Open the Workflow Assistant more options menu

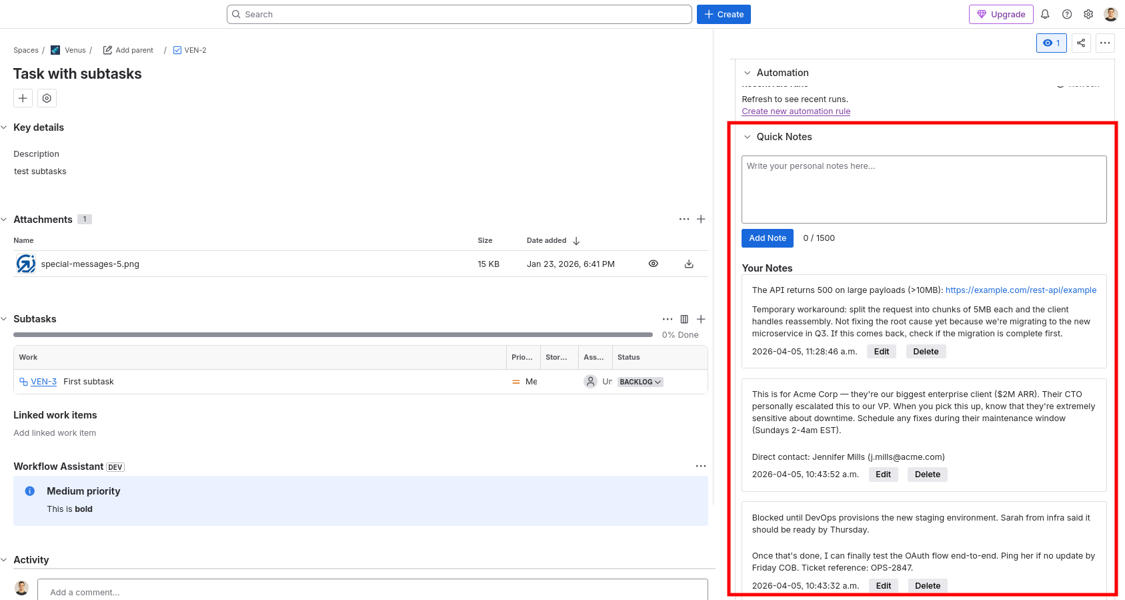[x=700, y=467]
